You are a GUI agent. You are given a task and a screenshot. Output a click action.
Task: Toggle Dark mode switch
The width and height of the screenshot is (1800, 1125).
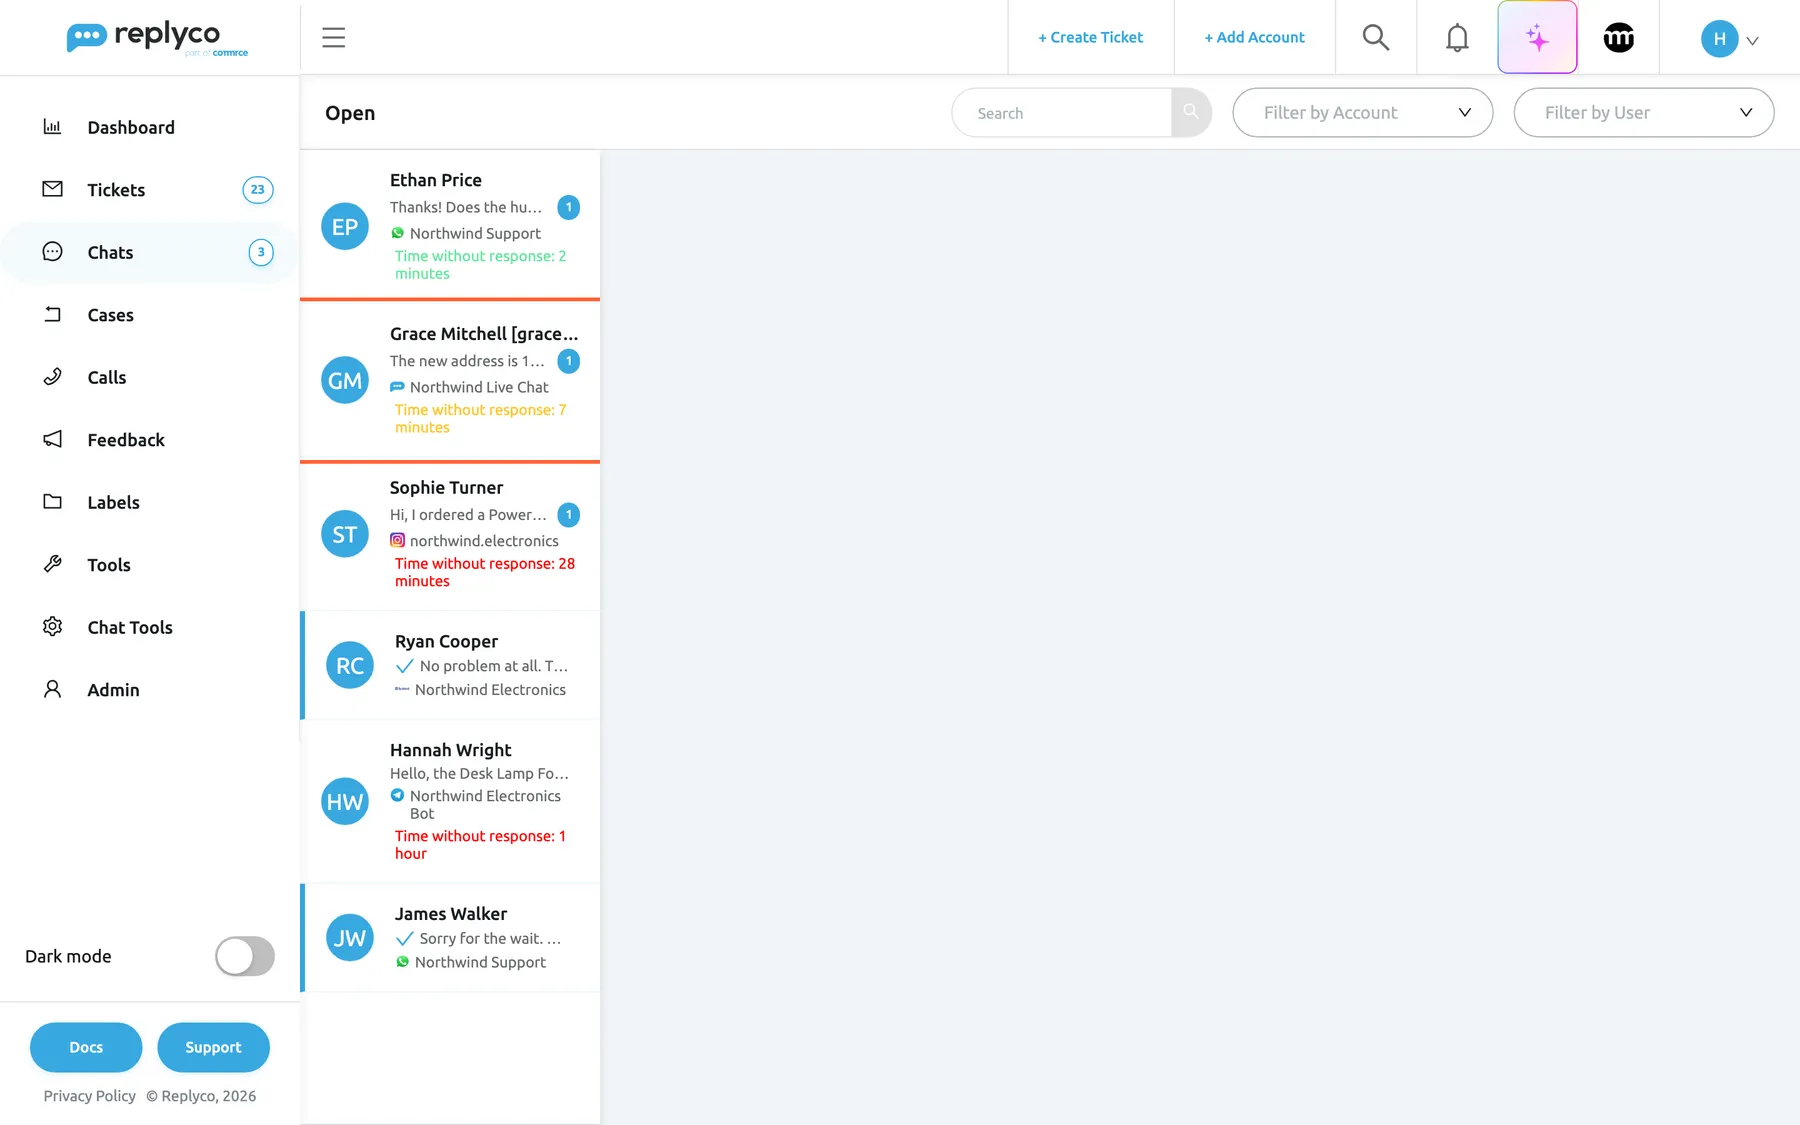pos(245,956)
